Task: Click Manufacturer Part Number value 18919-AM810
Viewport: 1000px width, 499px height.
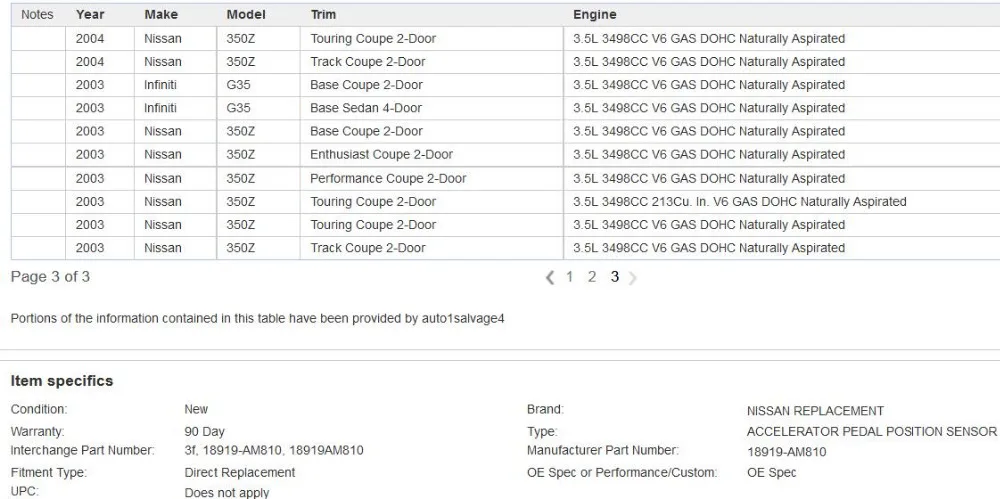Action: click(786, 452)
